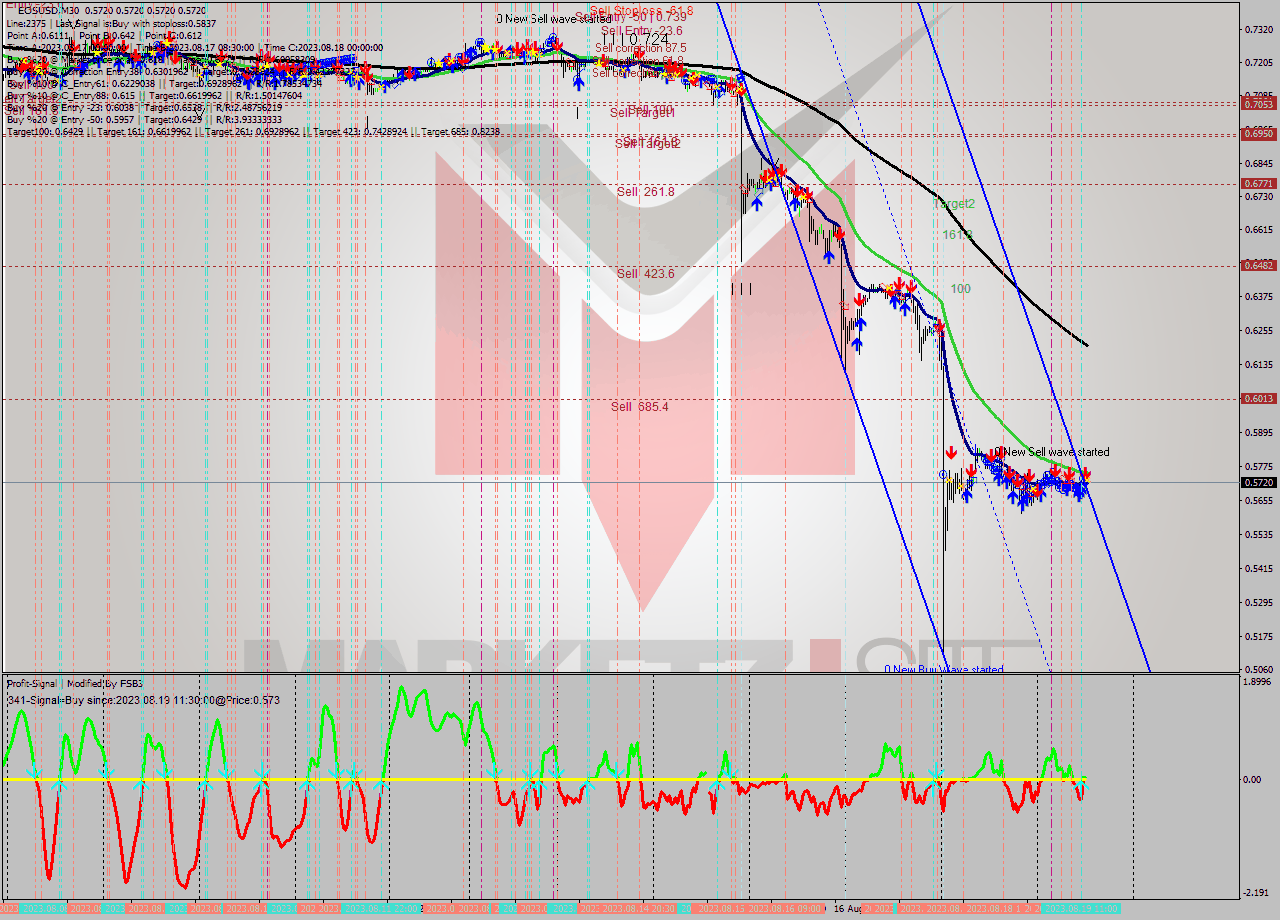Click the 0.7320 price axis value
Viewport: 1280px width, 920px height.
(x=1258, y=29)
